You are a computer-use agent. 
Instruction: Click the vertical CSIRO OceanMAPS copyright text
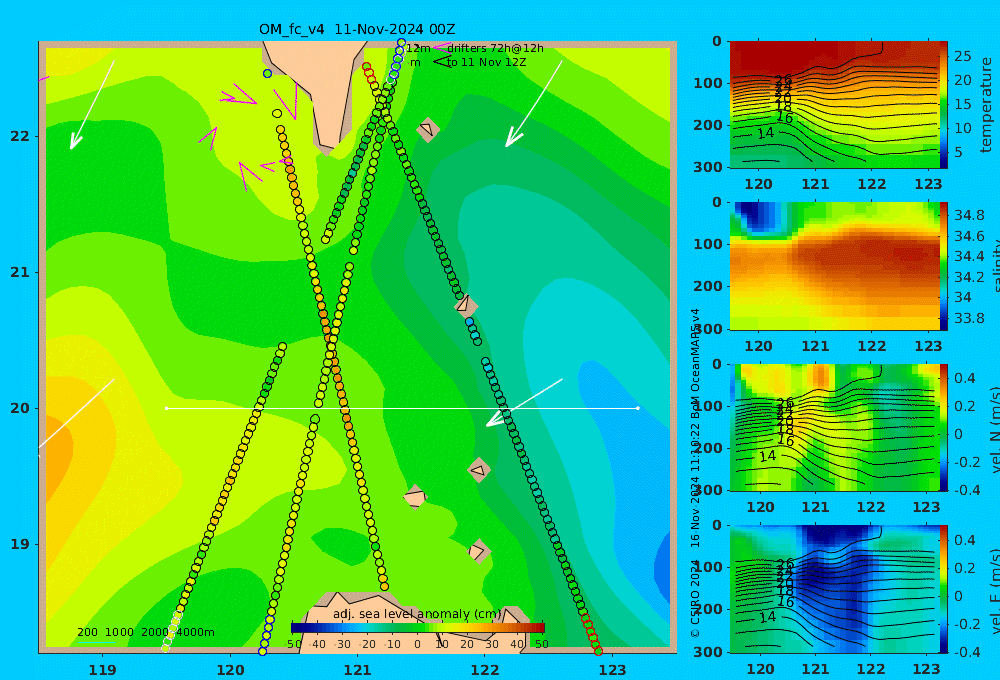pyautogui.click(x=695, y=473)
